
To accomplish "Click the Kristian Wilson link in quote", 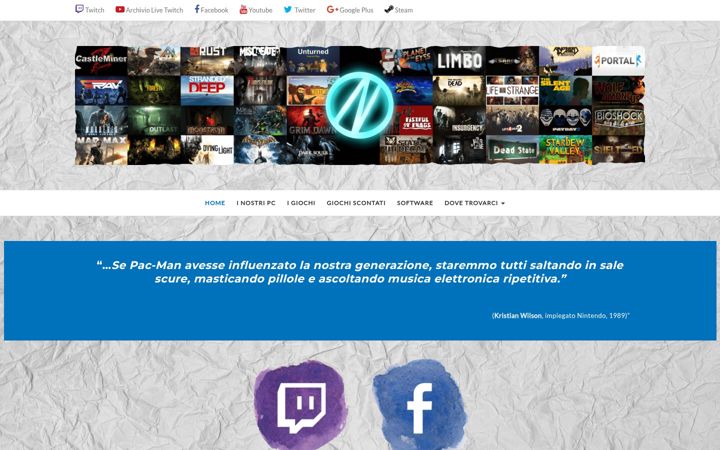I will [518, 315].
